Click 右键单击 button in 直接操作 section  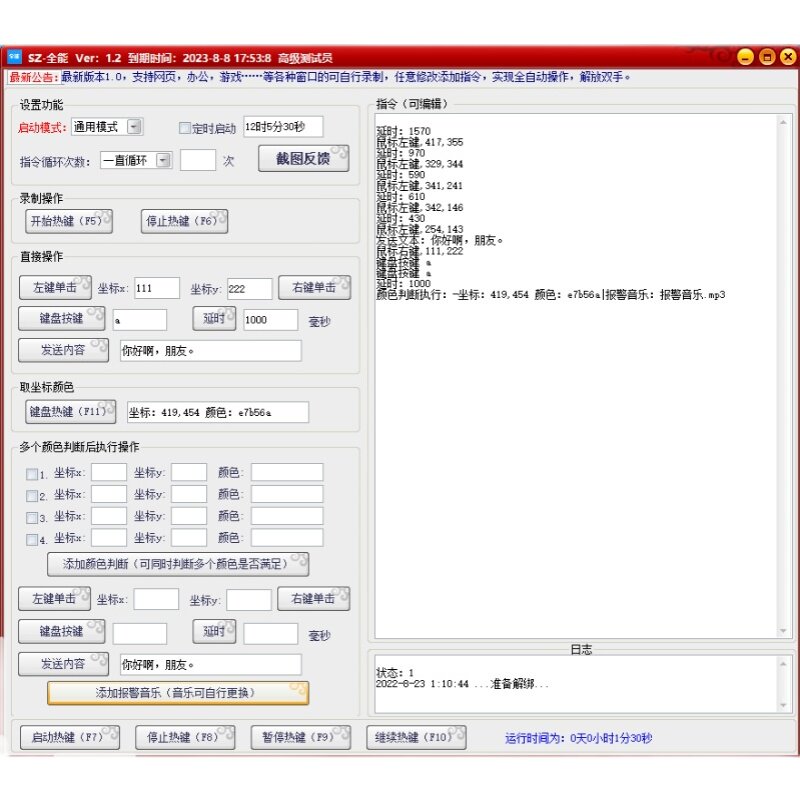coord(314,288)
